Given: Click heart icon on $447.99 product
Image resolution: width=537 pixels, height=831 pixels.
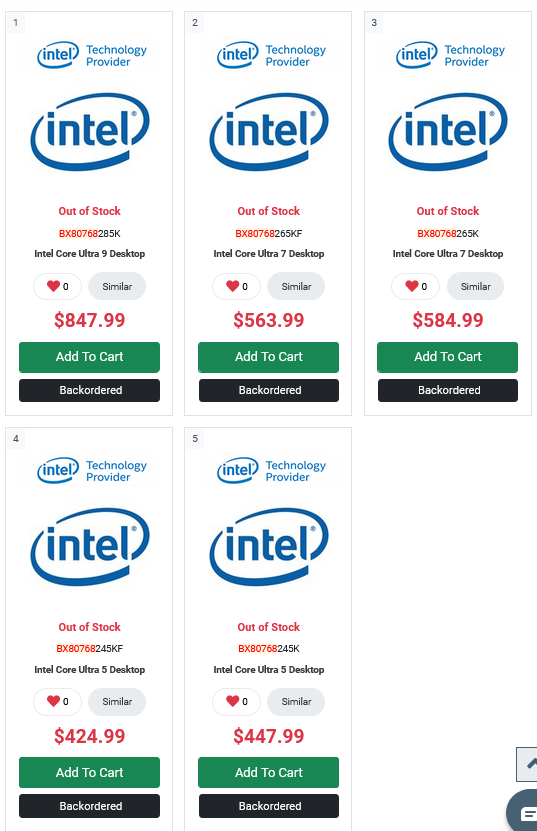Looking at the screenshot, I should pos(233,701).
